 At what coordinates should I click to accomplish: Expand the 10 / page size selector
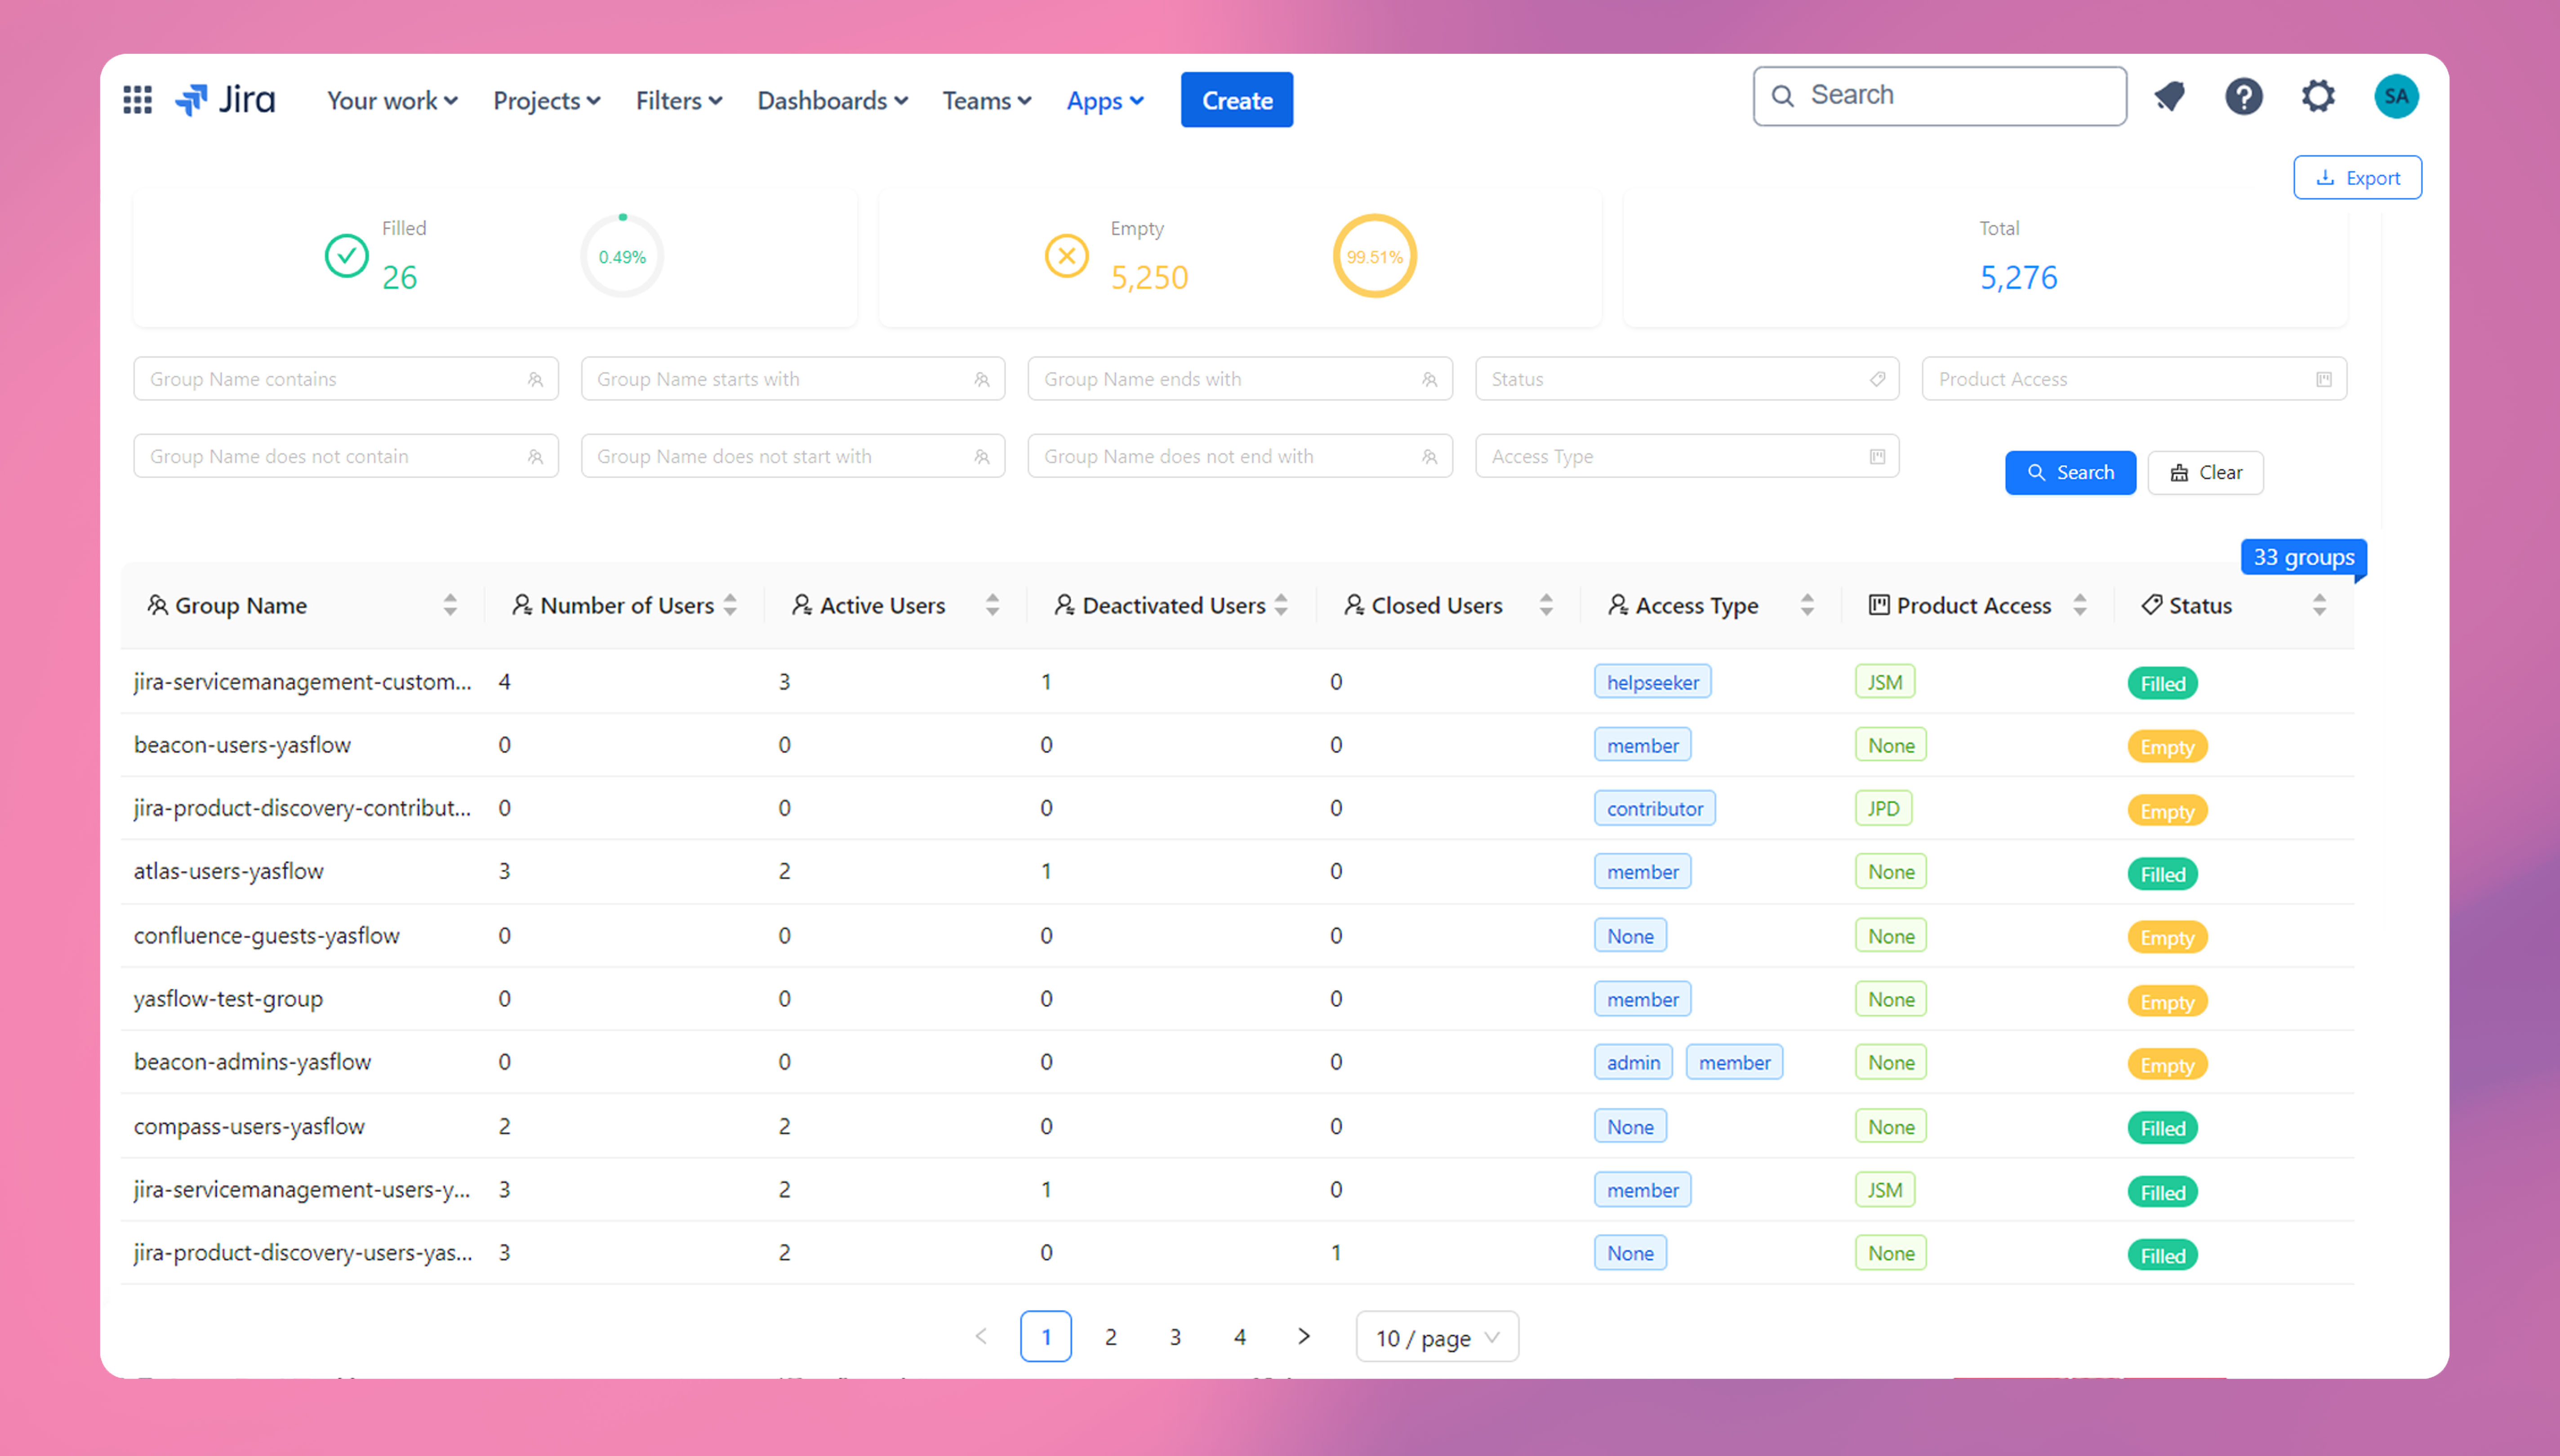[1436, 1337]
